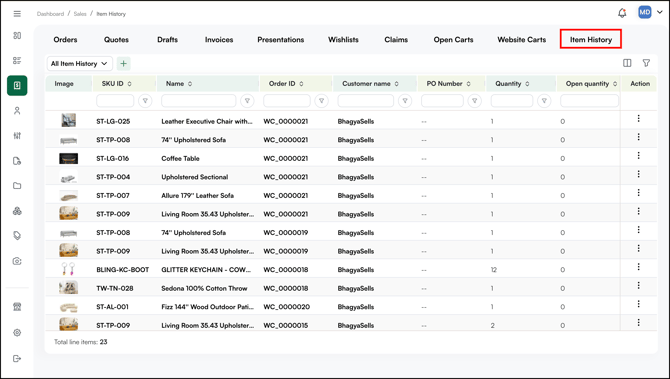This screenshot has width=670, height=379.
Task: Open actions menu for Coffee Table row
Action: [x=638, y=156]
